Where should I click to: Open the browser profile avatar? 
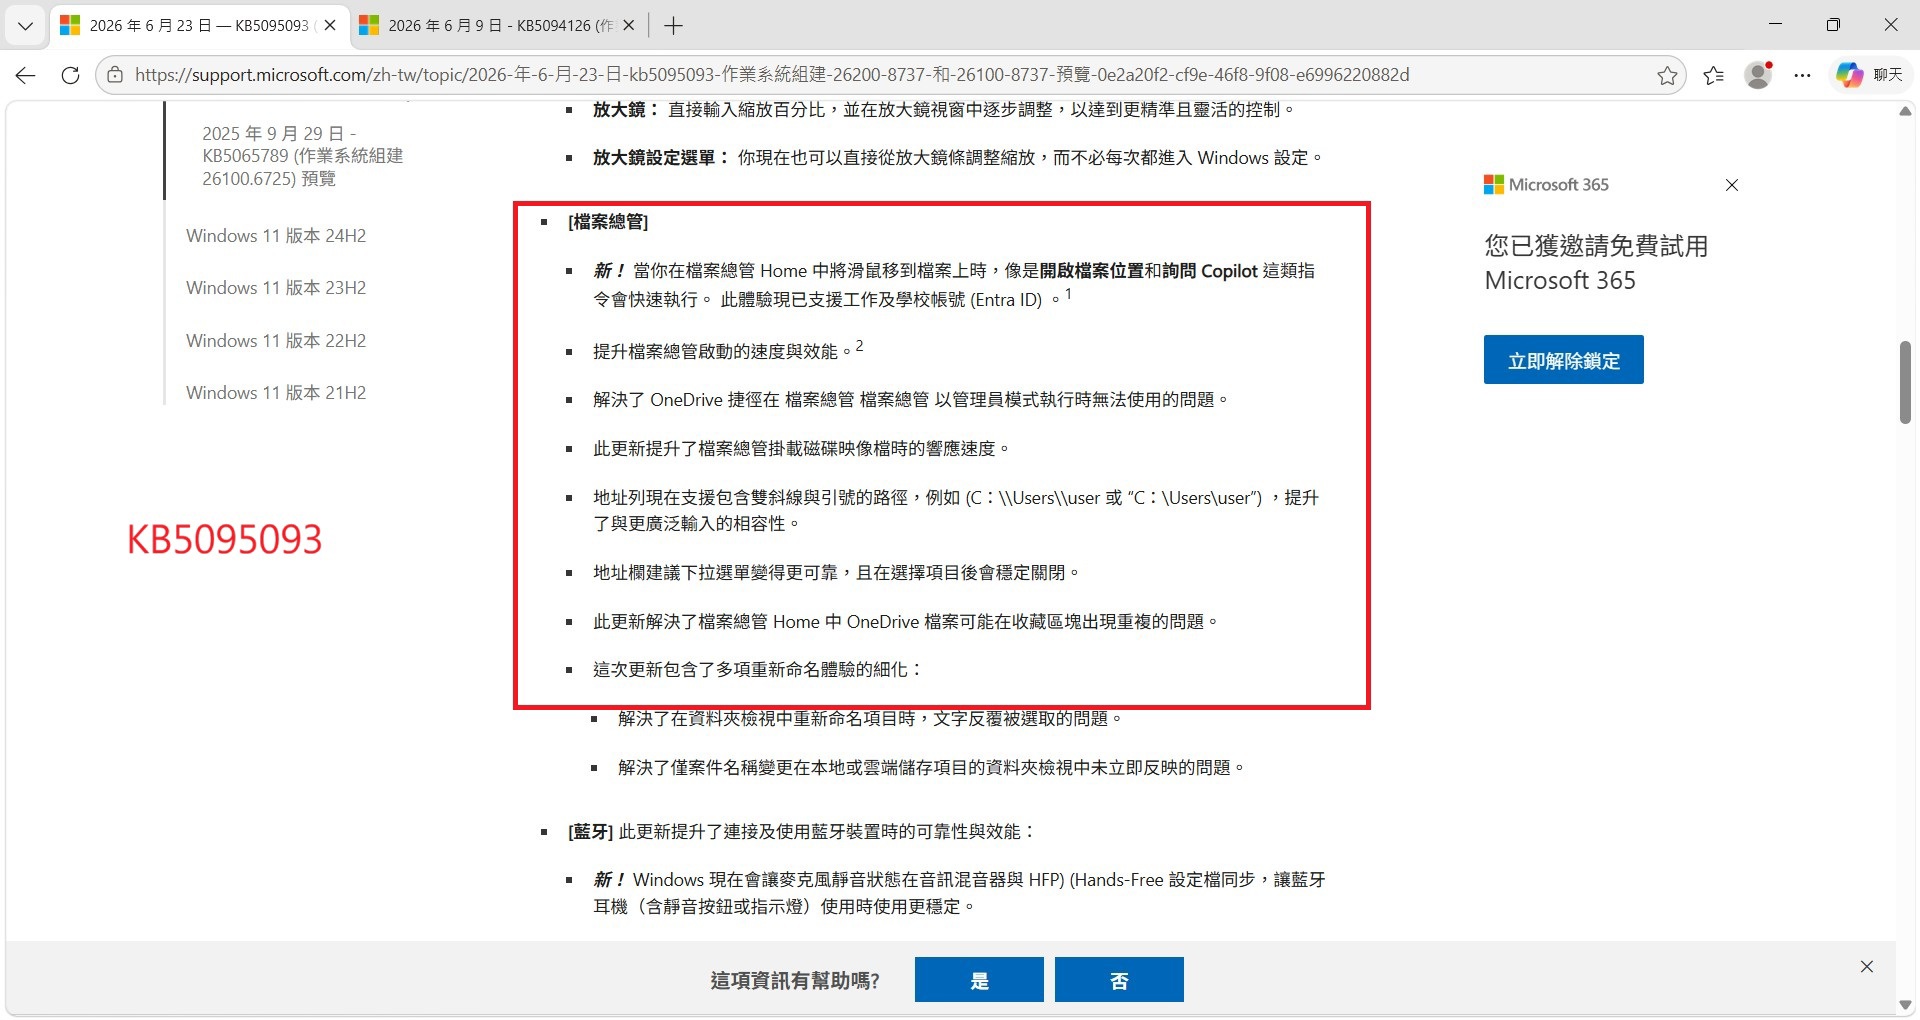(1758, 75)
